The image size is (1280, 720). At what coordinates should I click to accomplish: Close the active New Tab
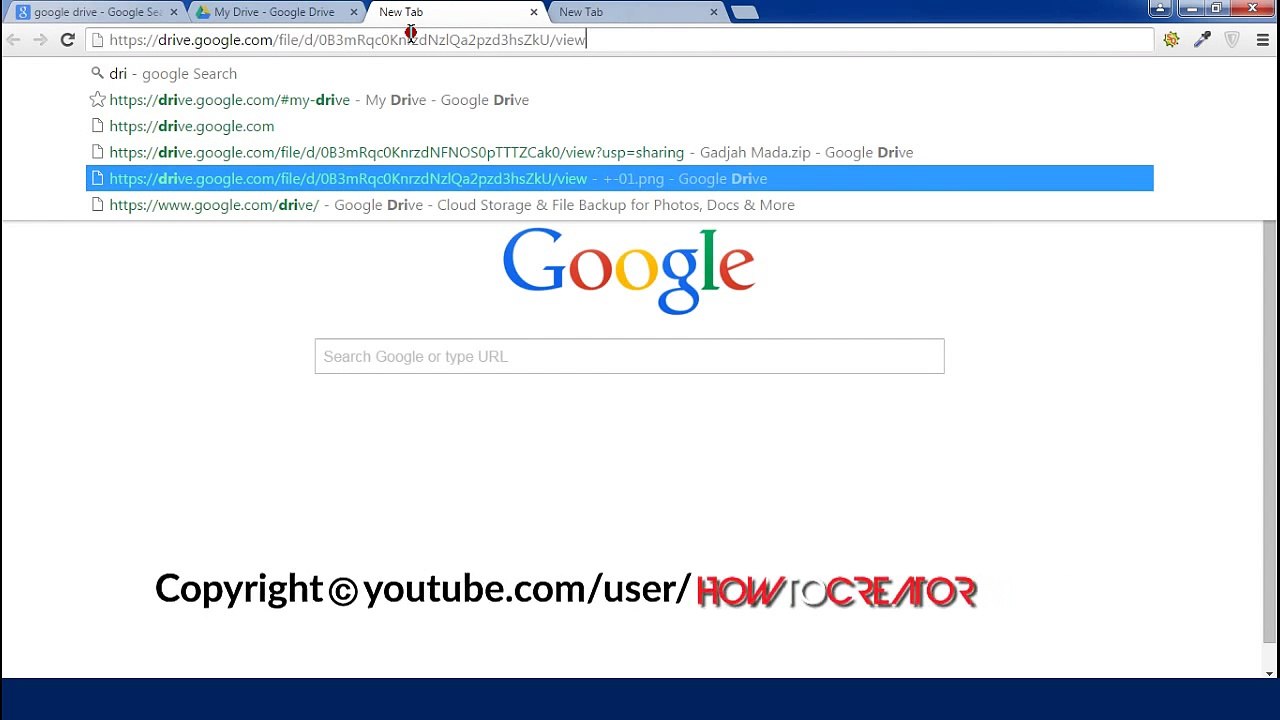click(x=533, y=12)
